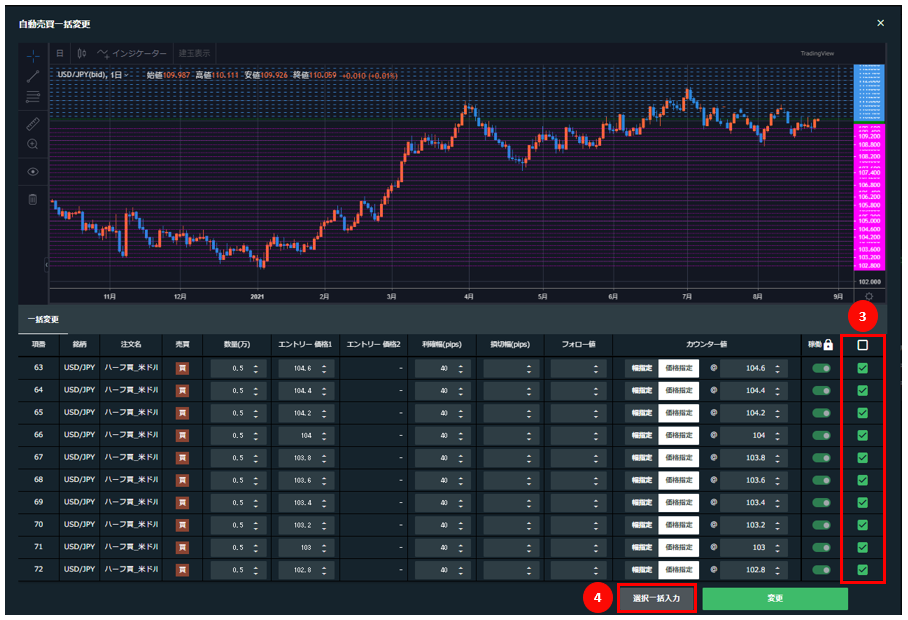Select 価格指定 for row 64 counter value

coord(679,391)
